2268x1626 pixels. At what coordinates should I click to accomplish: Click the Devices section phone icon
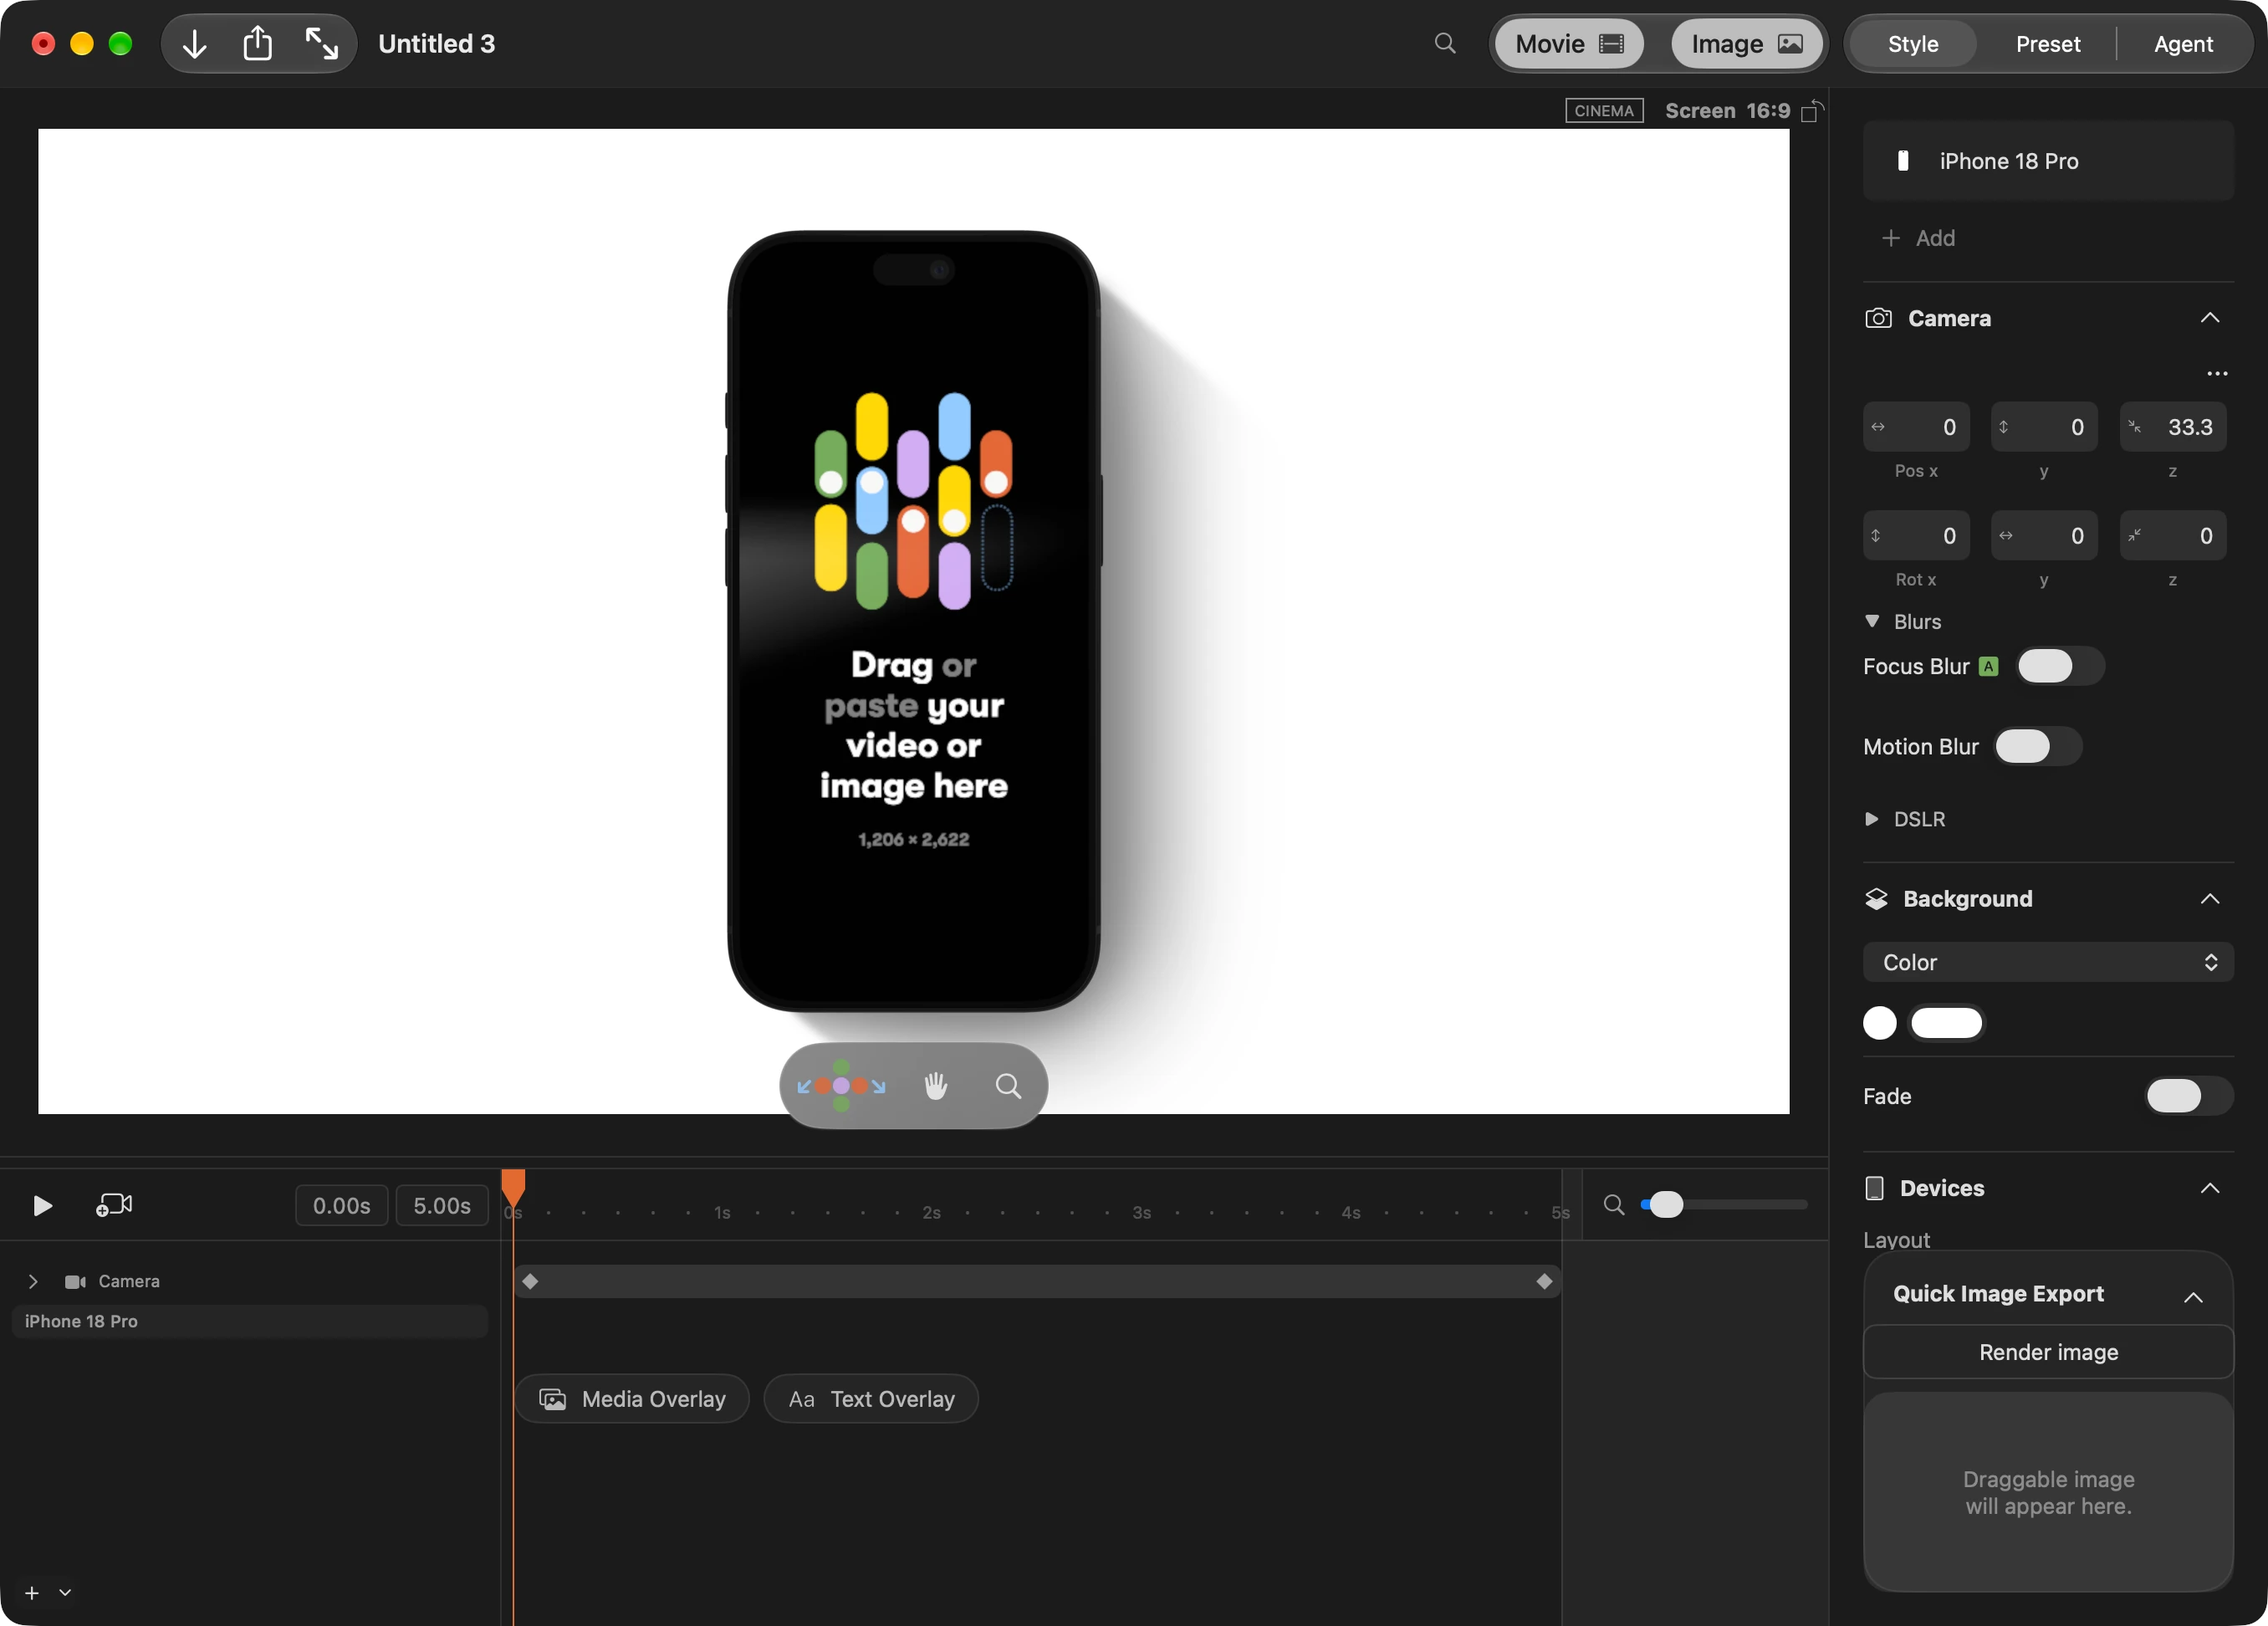[1875, 1188]
